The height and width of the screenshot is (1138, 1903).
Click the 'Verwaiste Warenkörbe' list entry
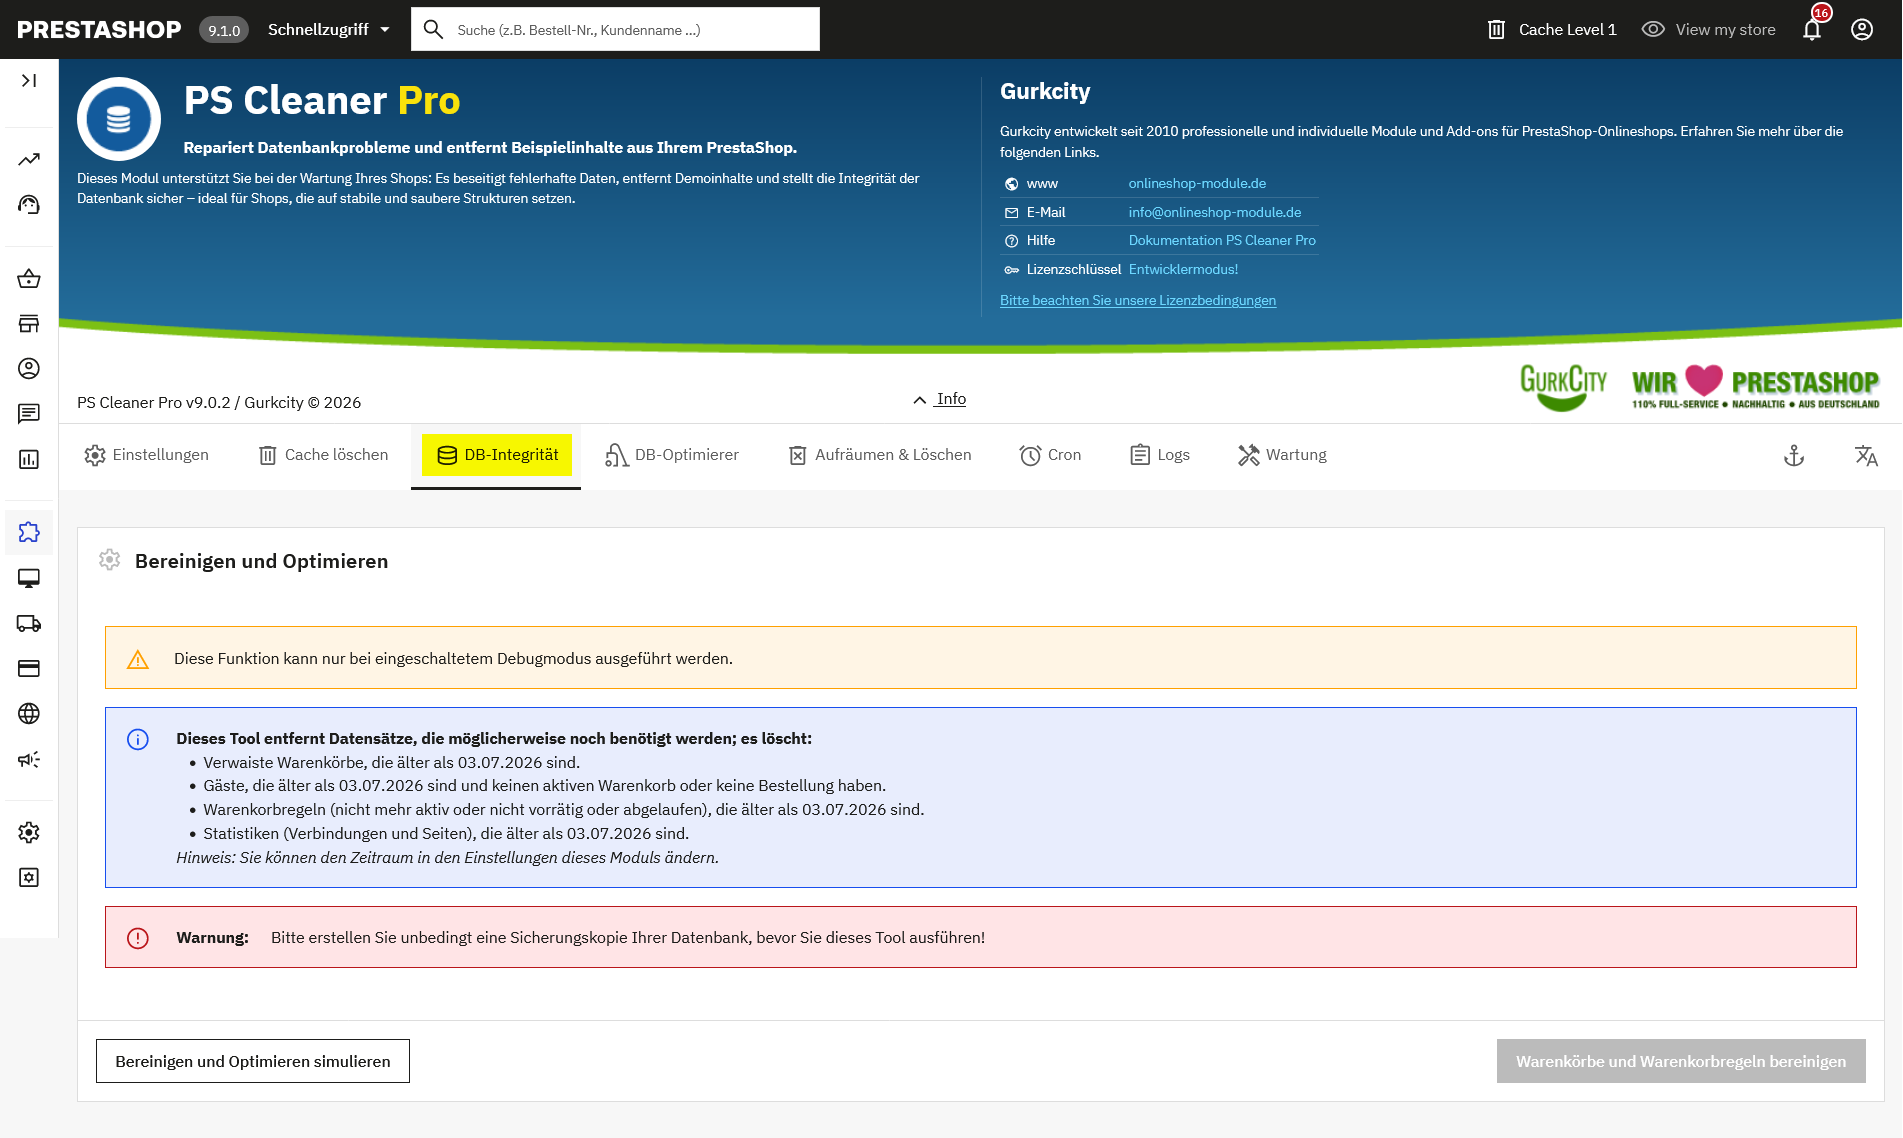(392, 762)
